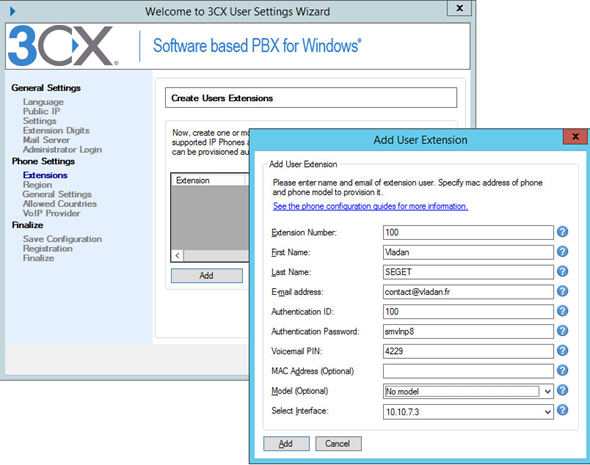590x465 pixels.
Task: Select VoIP Provider in the sidebar
Action: coord(52,213)
